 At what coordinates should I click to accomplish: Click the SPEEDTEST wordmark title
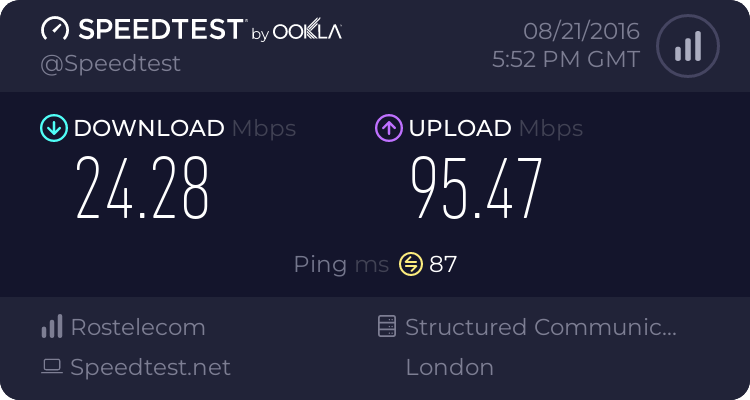(x=161, y=29)
